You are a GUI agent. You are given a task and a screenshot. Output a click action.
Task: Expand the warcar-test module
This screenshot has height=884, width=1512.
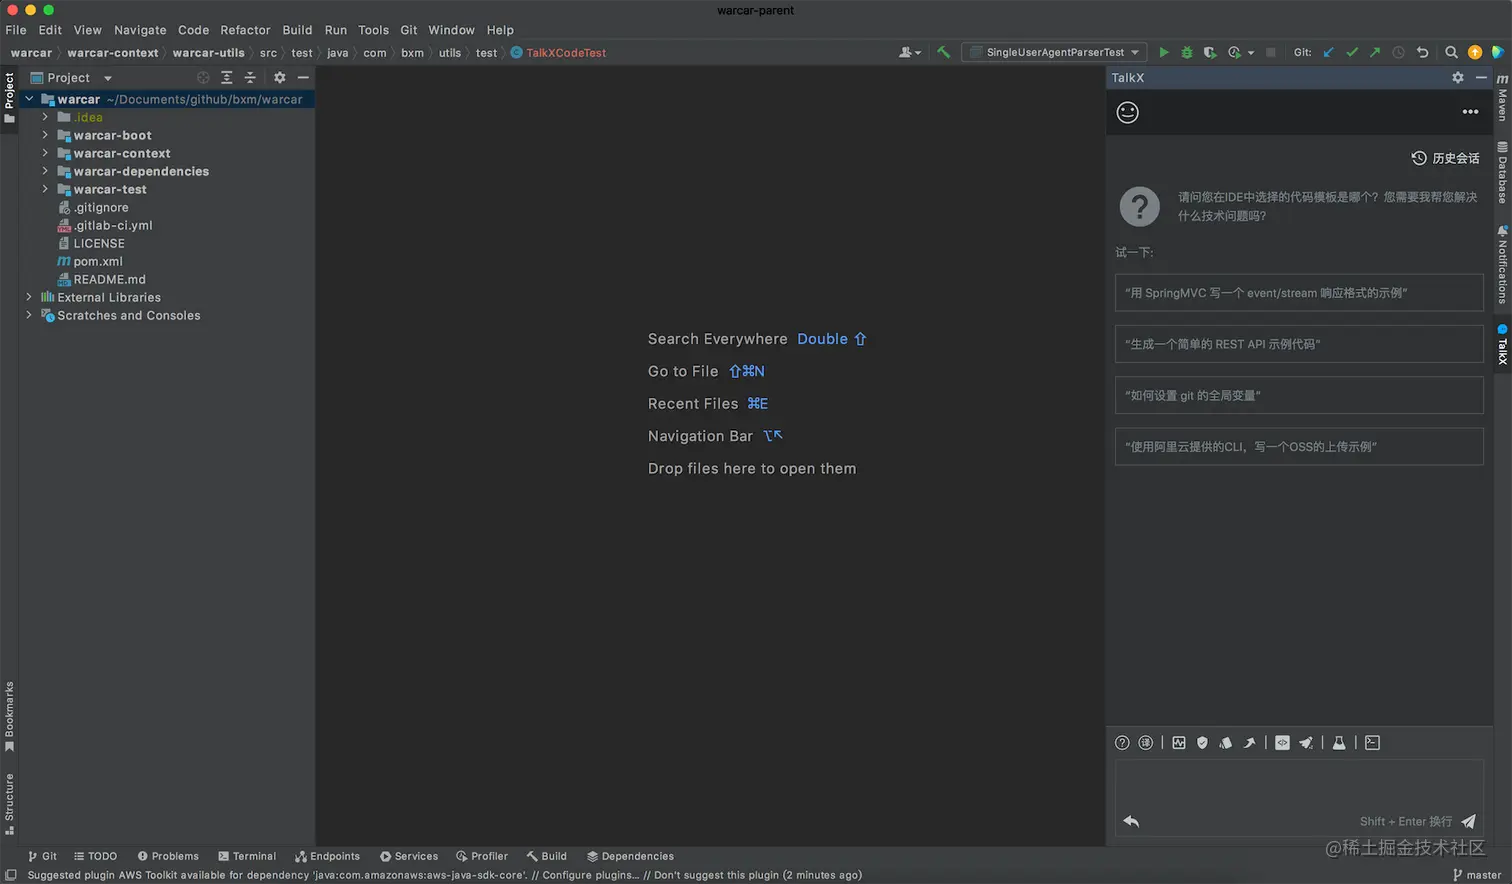pos(45,189)
